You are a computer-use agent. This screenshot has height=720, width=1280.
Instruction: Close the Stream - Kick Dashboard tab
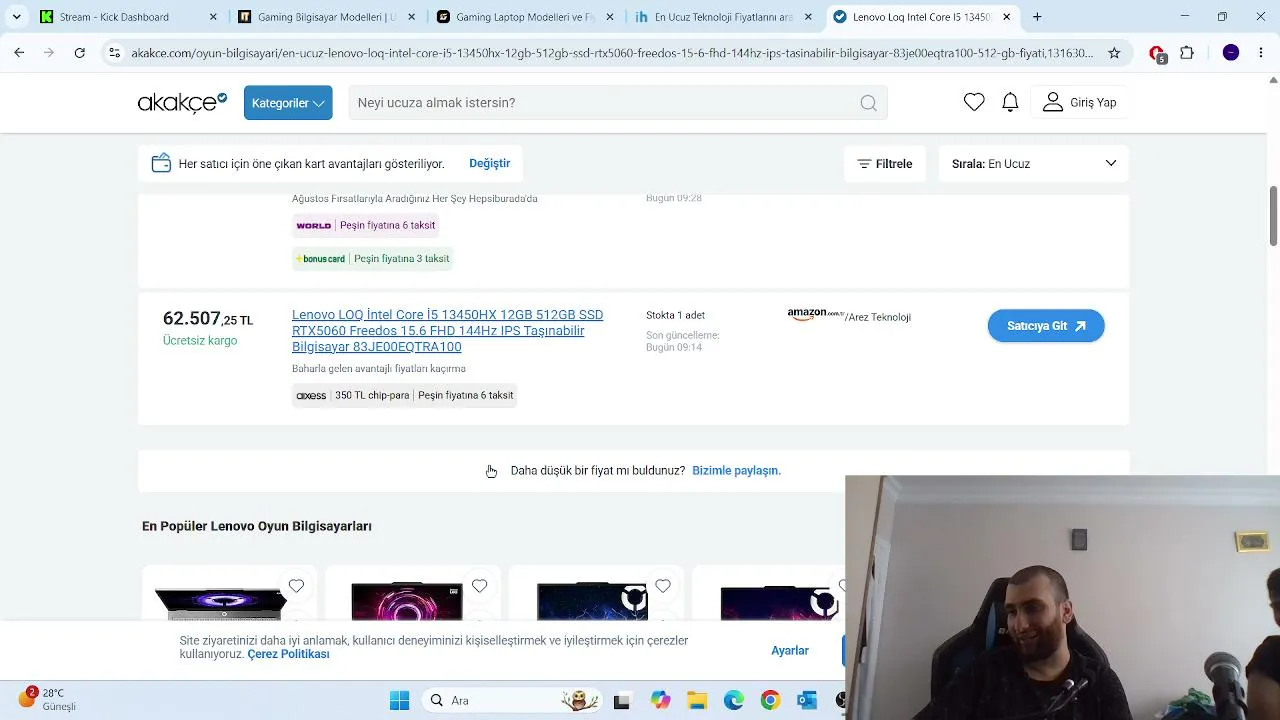point(213,17)
